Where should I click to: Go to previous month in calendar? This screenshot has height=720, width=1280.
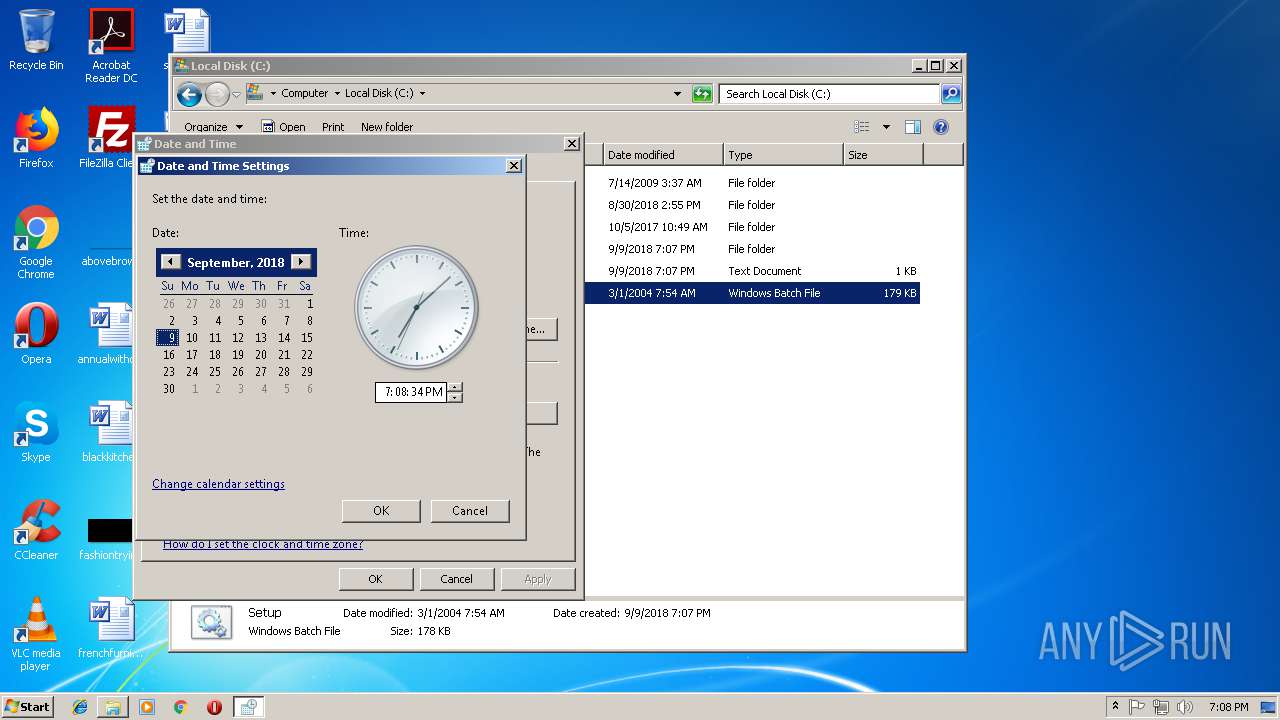click(170, 262)
